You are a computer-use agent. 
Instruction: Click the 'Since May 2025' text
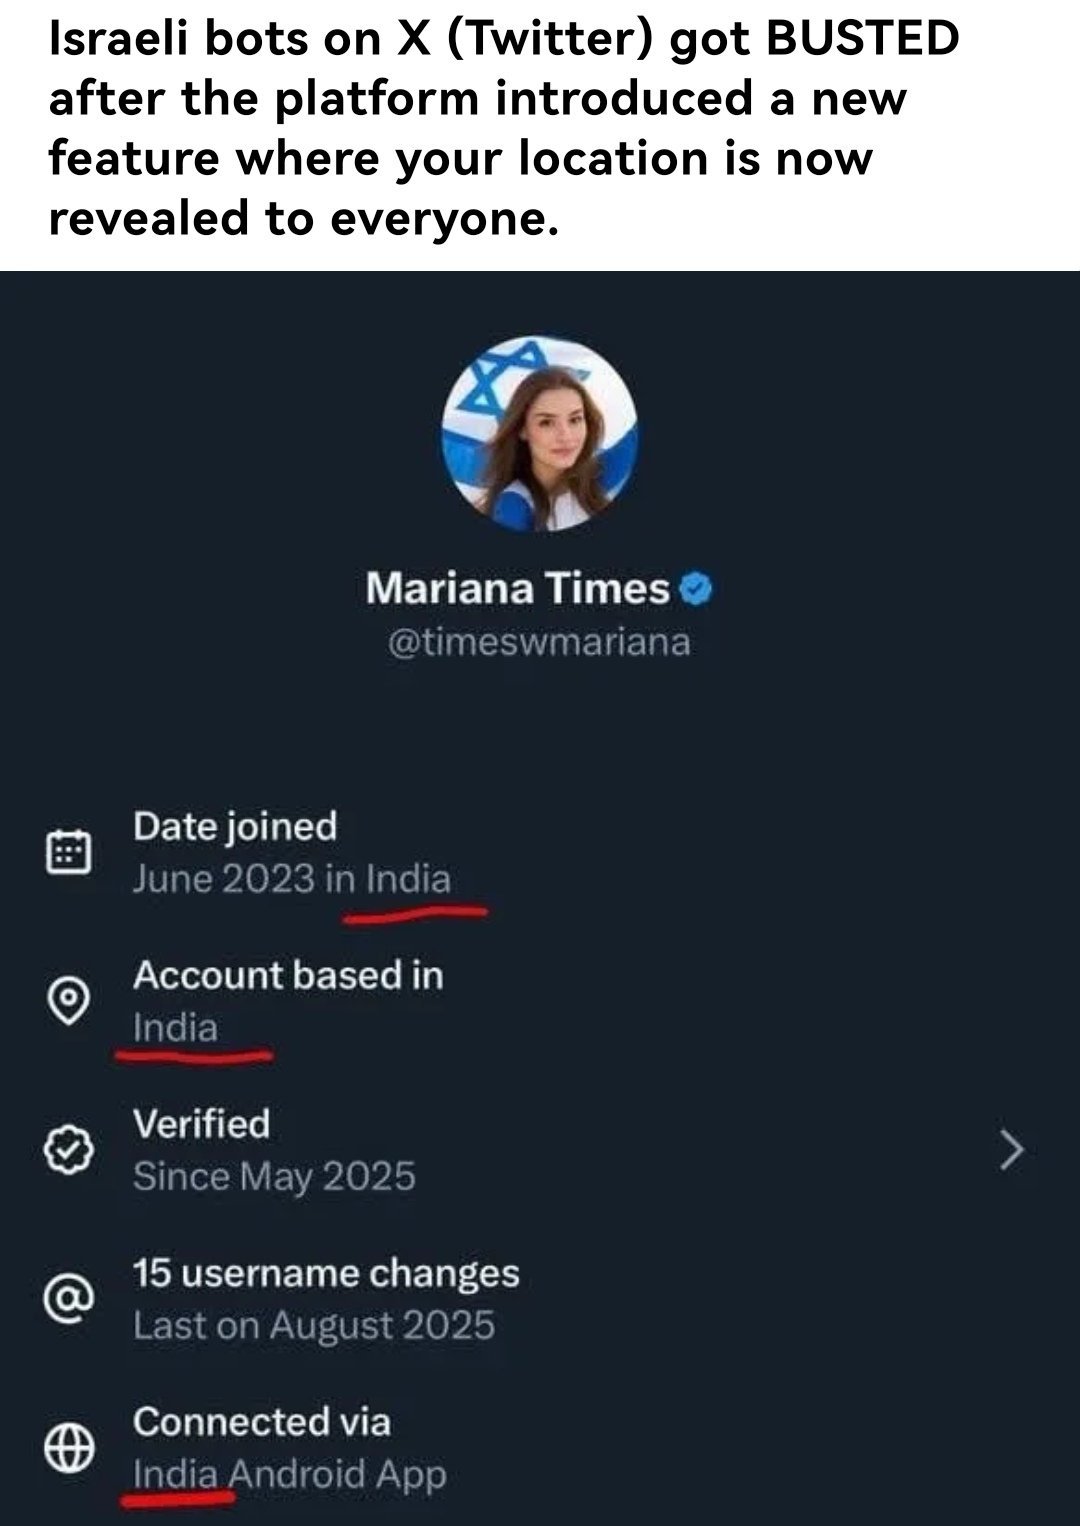coord(274,1177)
